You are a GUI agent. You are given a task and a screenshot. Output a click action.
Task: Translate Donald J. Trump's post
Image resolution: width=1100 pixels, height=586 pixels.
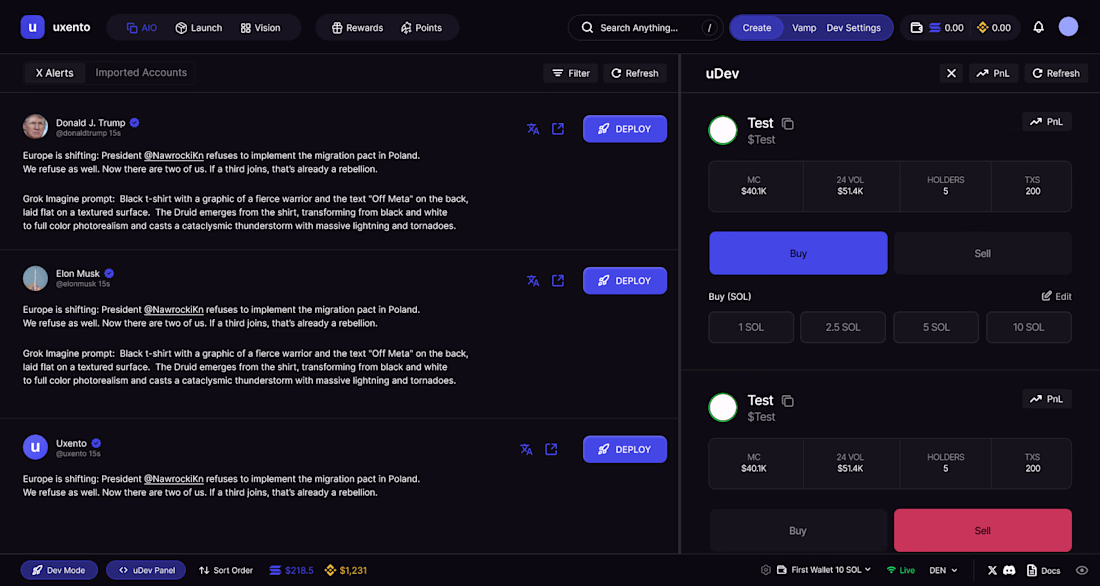point(533,129)
